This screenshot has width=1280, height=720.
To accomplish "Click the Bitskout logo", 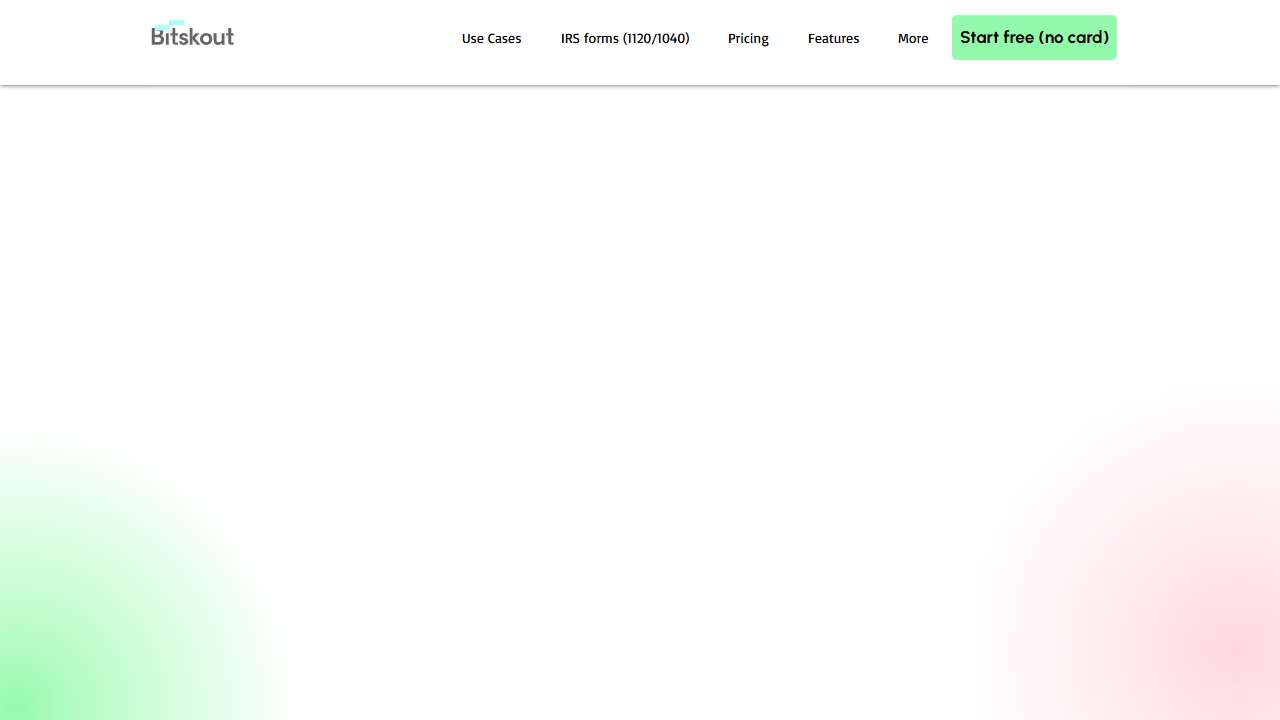I will (x=192, y=36).
